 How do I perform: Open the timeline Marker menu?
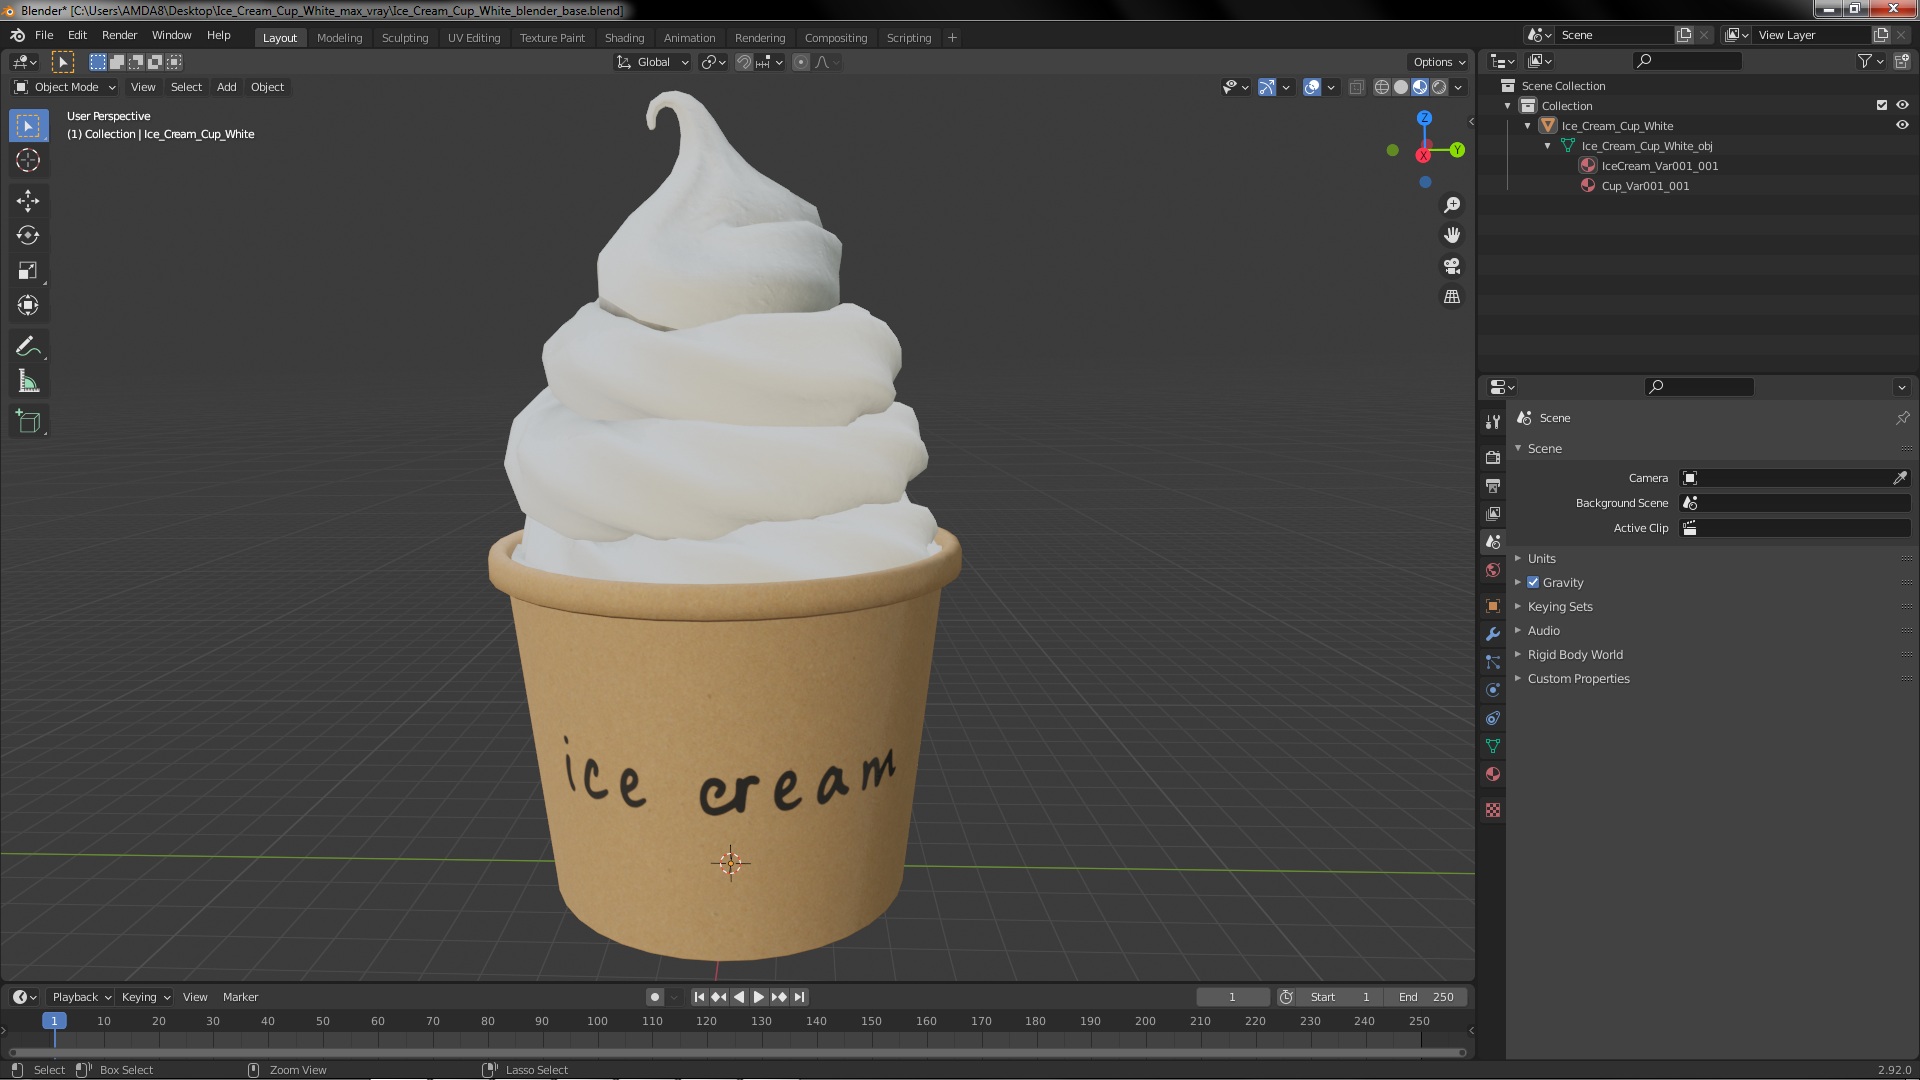tap(240, 997)
